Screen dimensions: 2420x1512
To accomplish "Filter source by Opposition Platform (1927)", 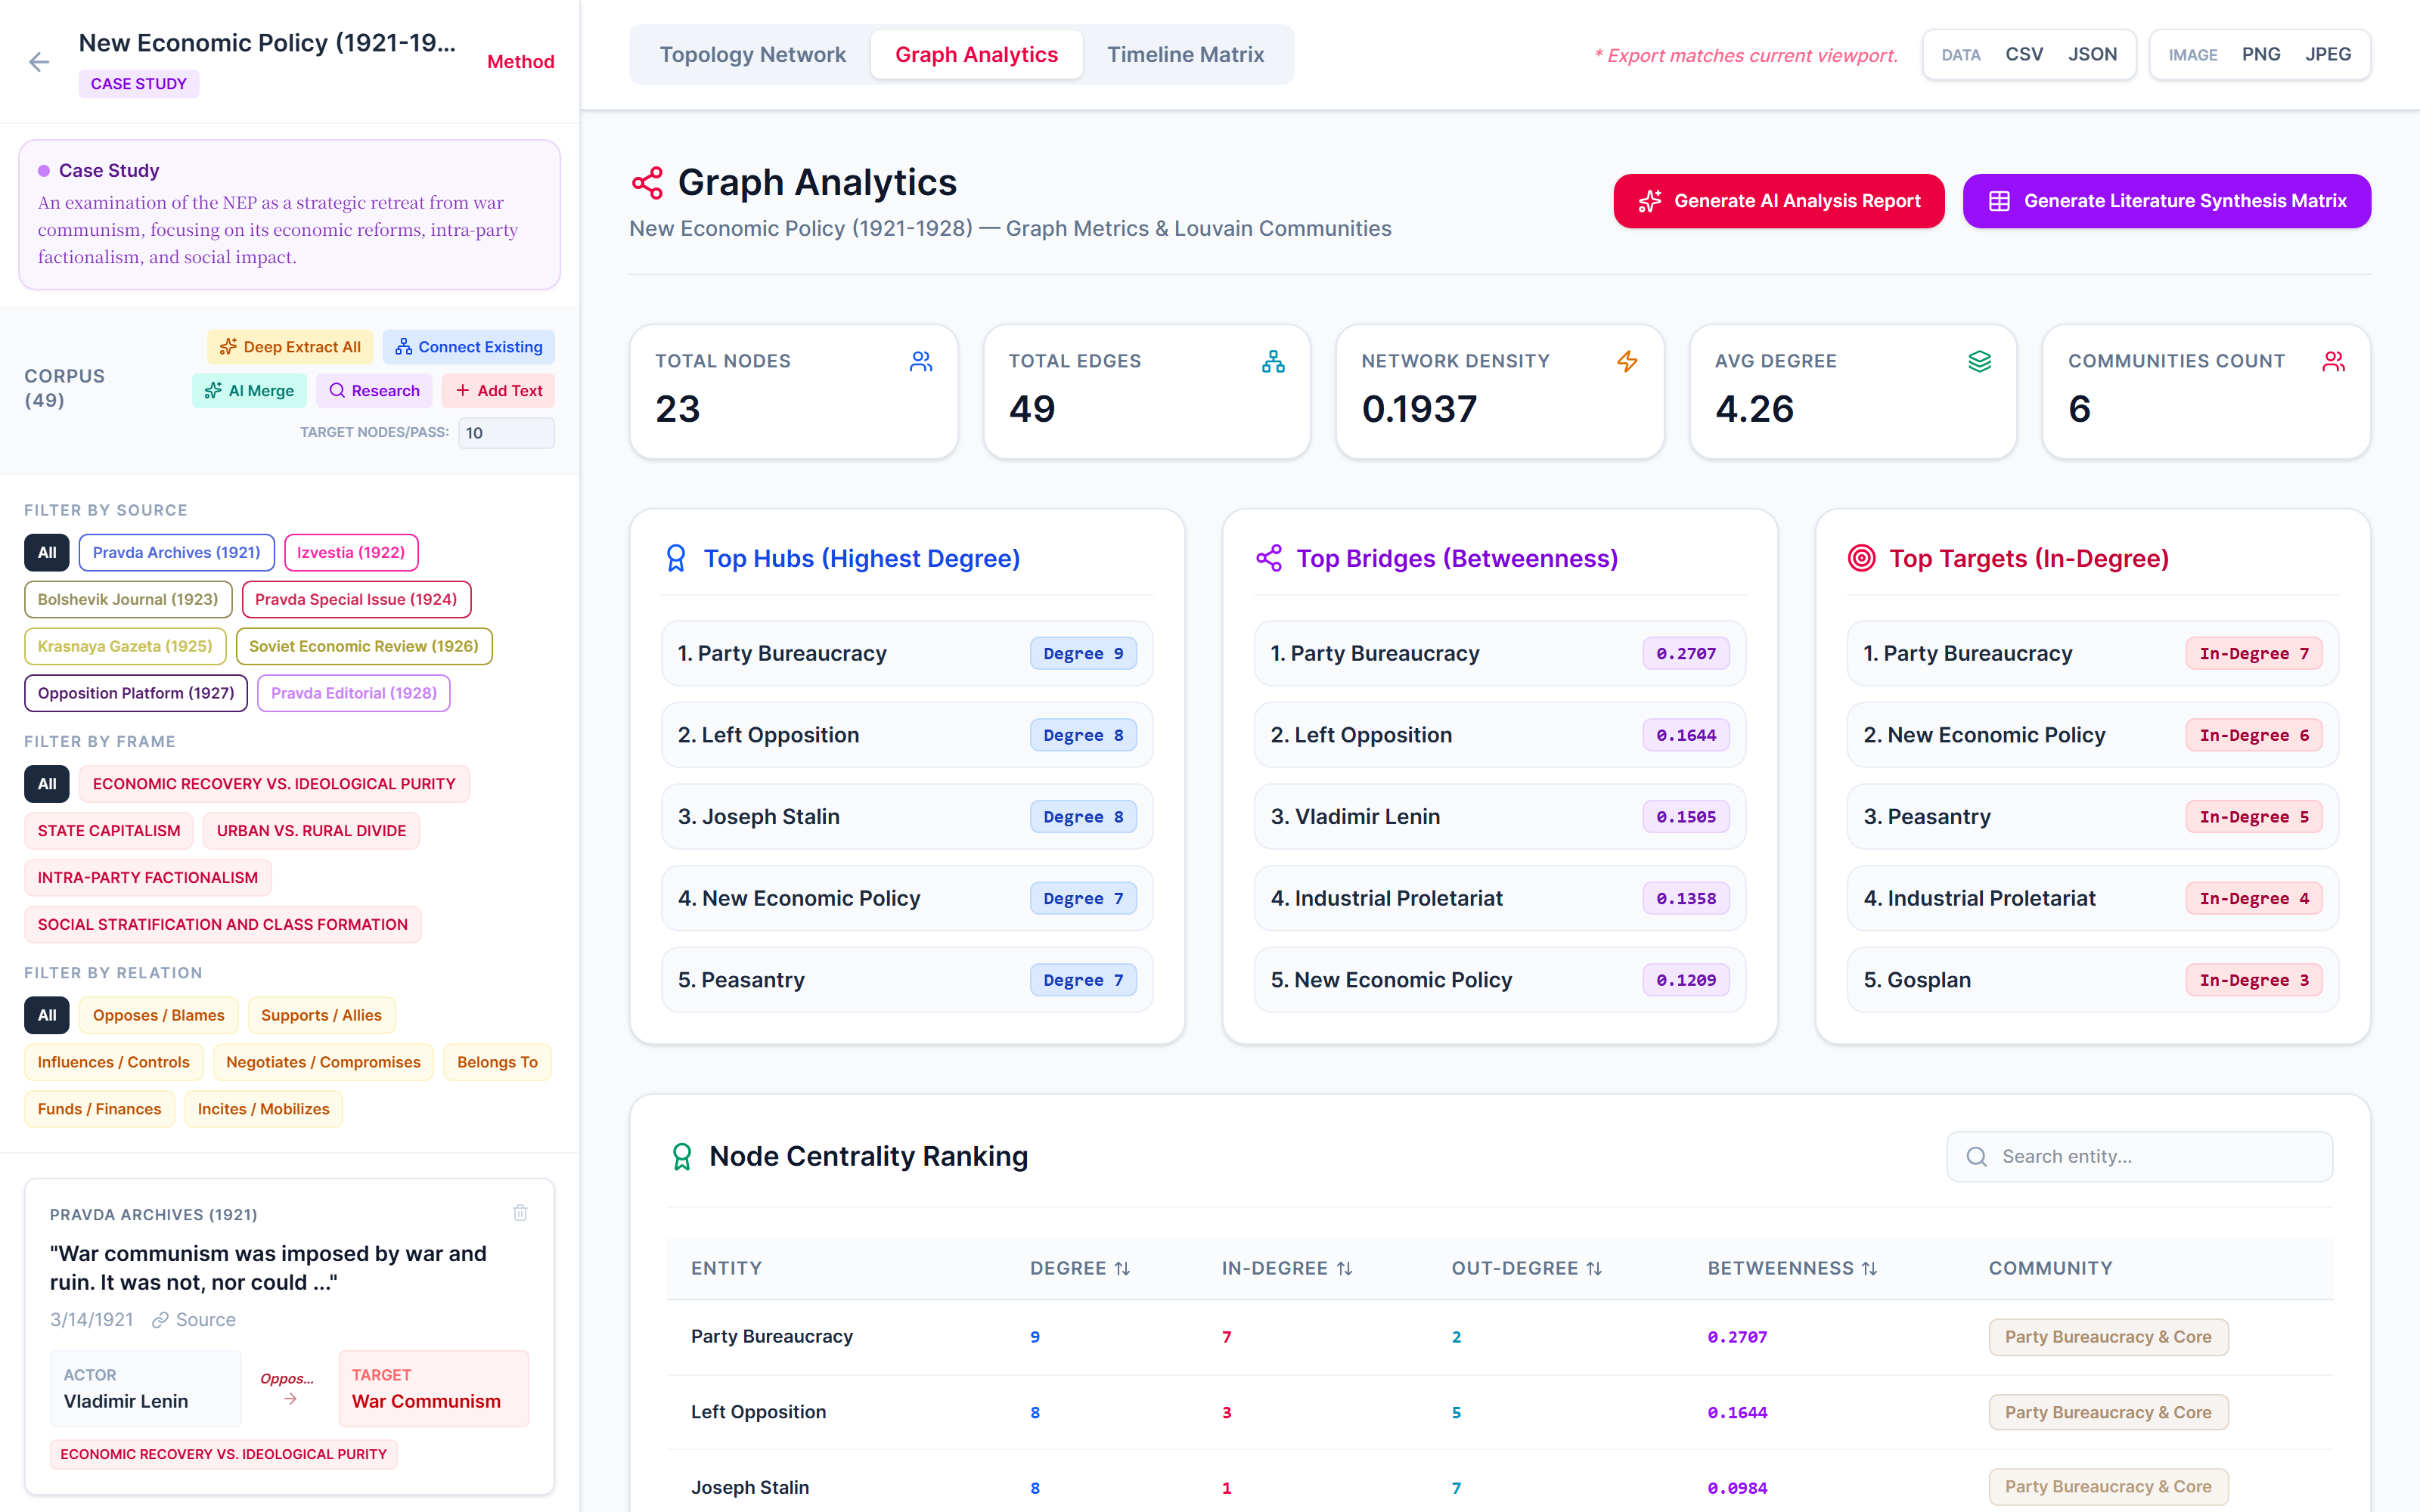I will pos(136,694).
